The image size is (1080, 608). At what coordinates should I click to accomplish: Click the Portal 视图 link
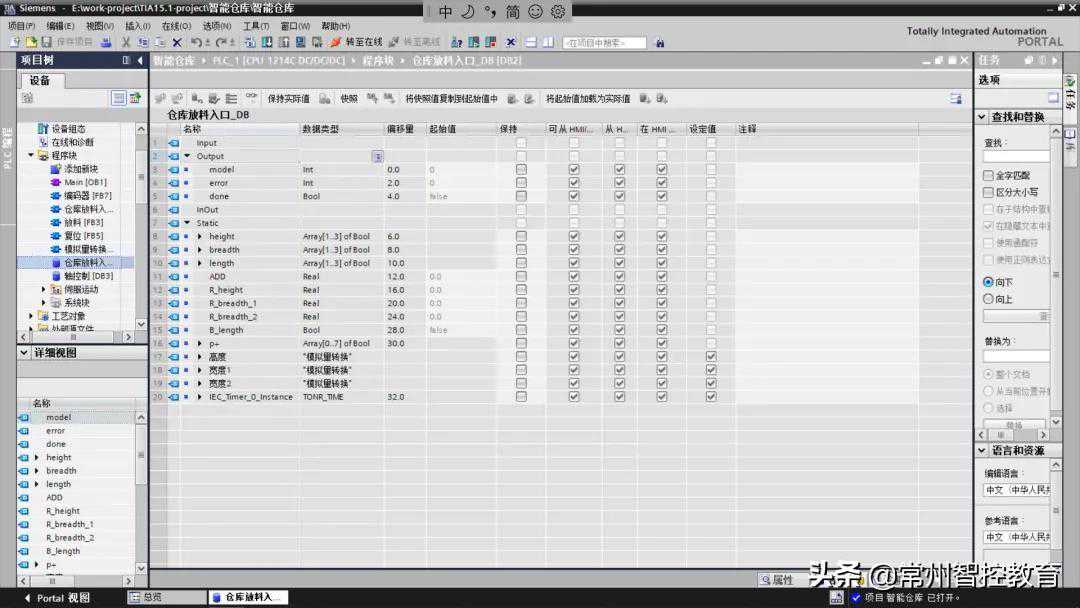[x=63, y=598]
